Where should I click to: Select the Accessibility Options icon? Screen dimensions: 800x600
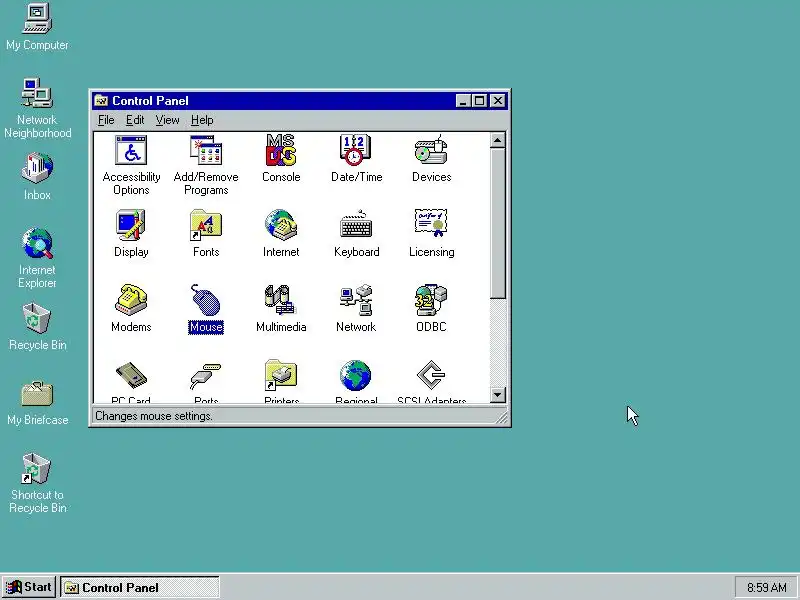[131, 151]
